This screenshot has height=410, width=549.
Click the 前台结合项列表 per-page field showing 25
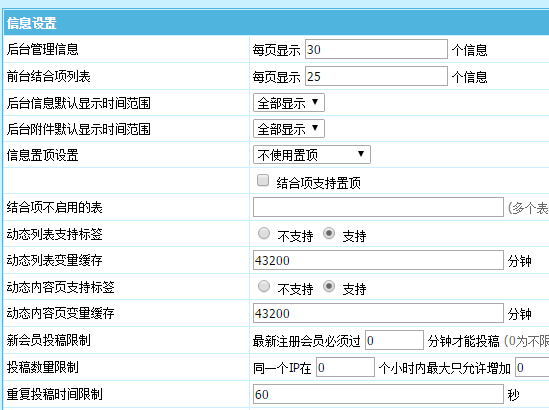pyautogui.click(x=376, y=76)
